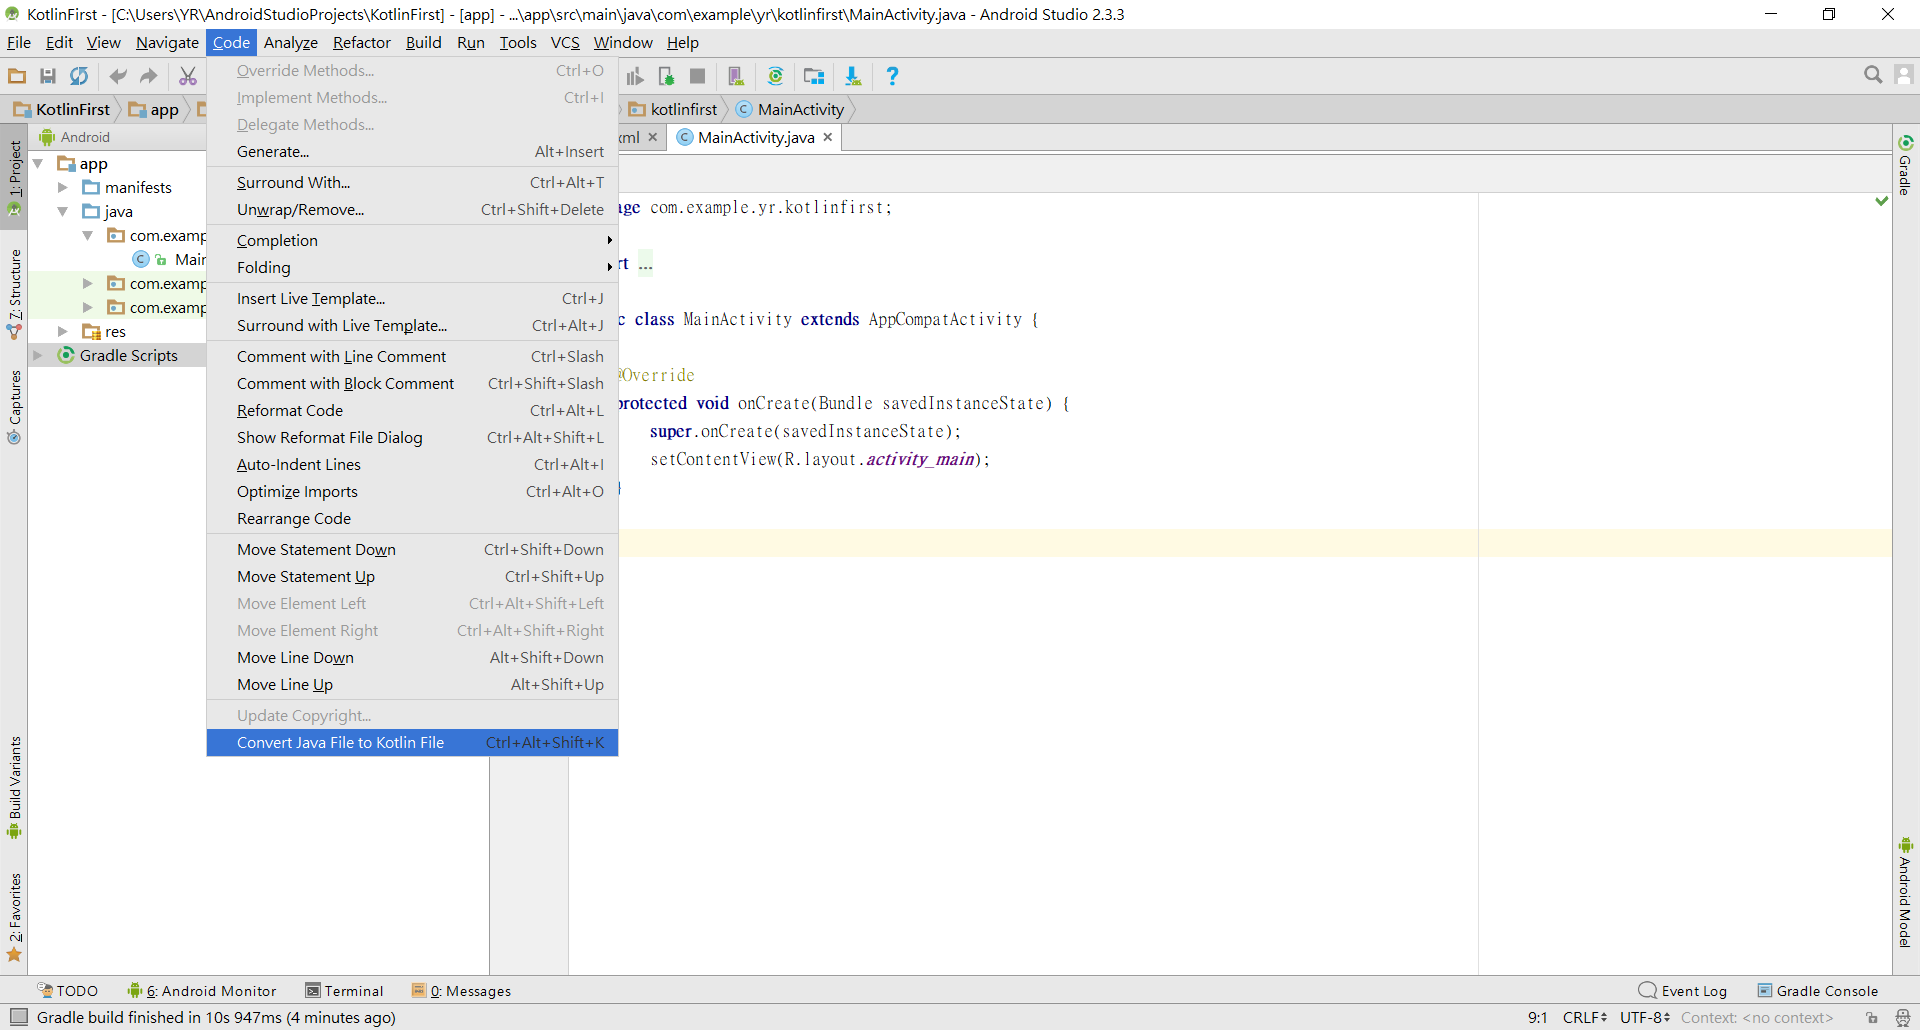This screenshot has height=1030, width=1920.
Task: Click the read-only lock icon in status bar
Action: pos(1872,1018)
